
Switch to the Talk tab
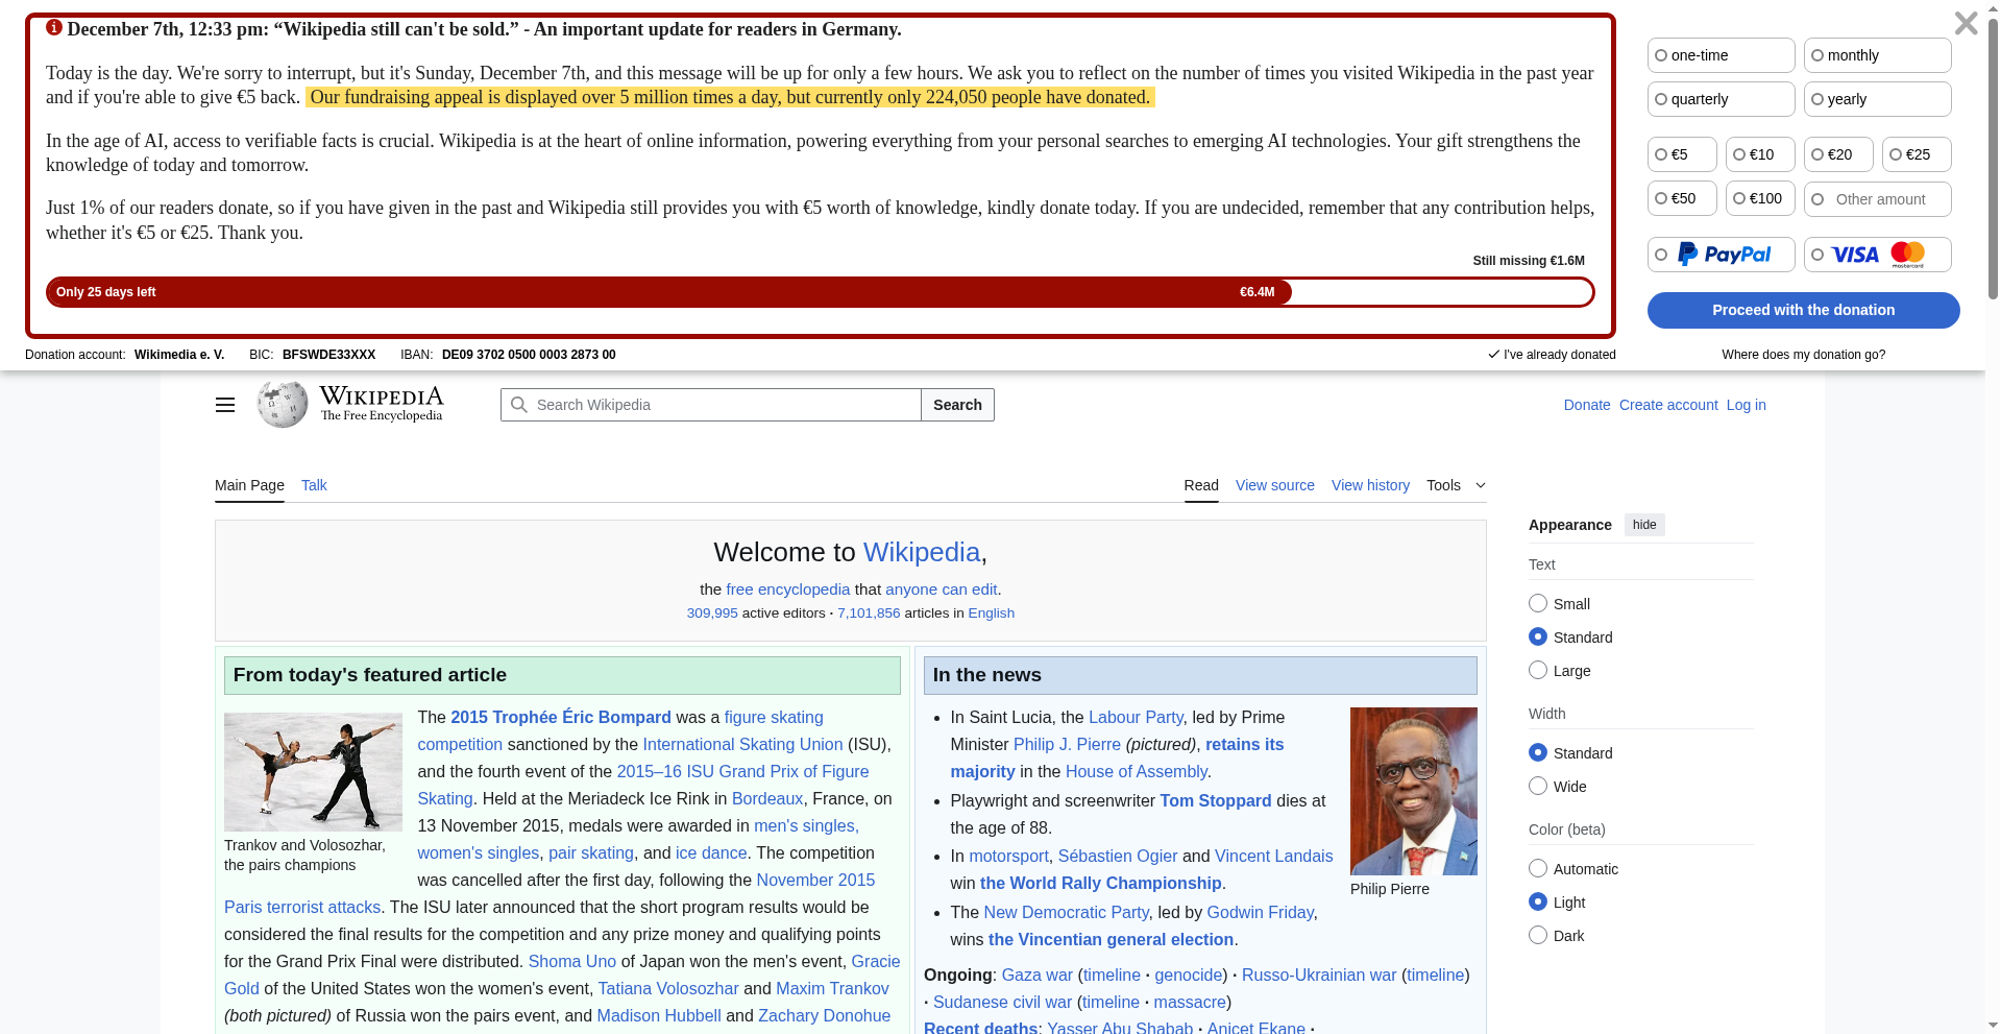[314, 485]
